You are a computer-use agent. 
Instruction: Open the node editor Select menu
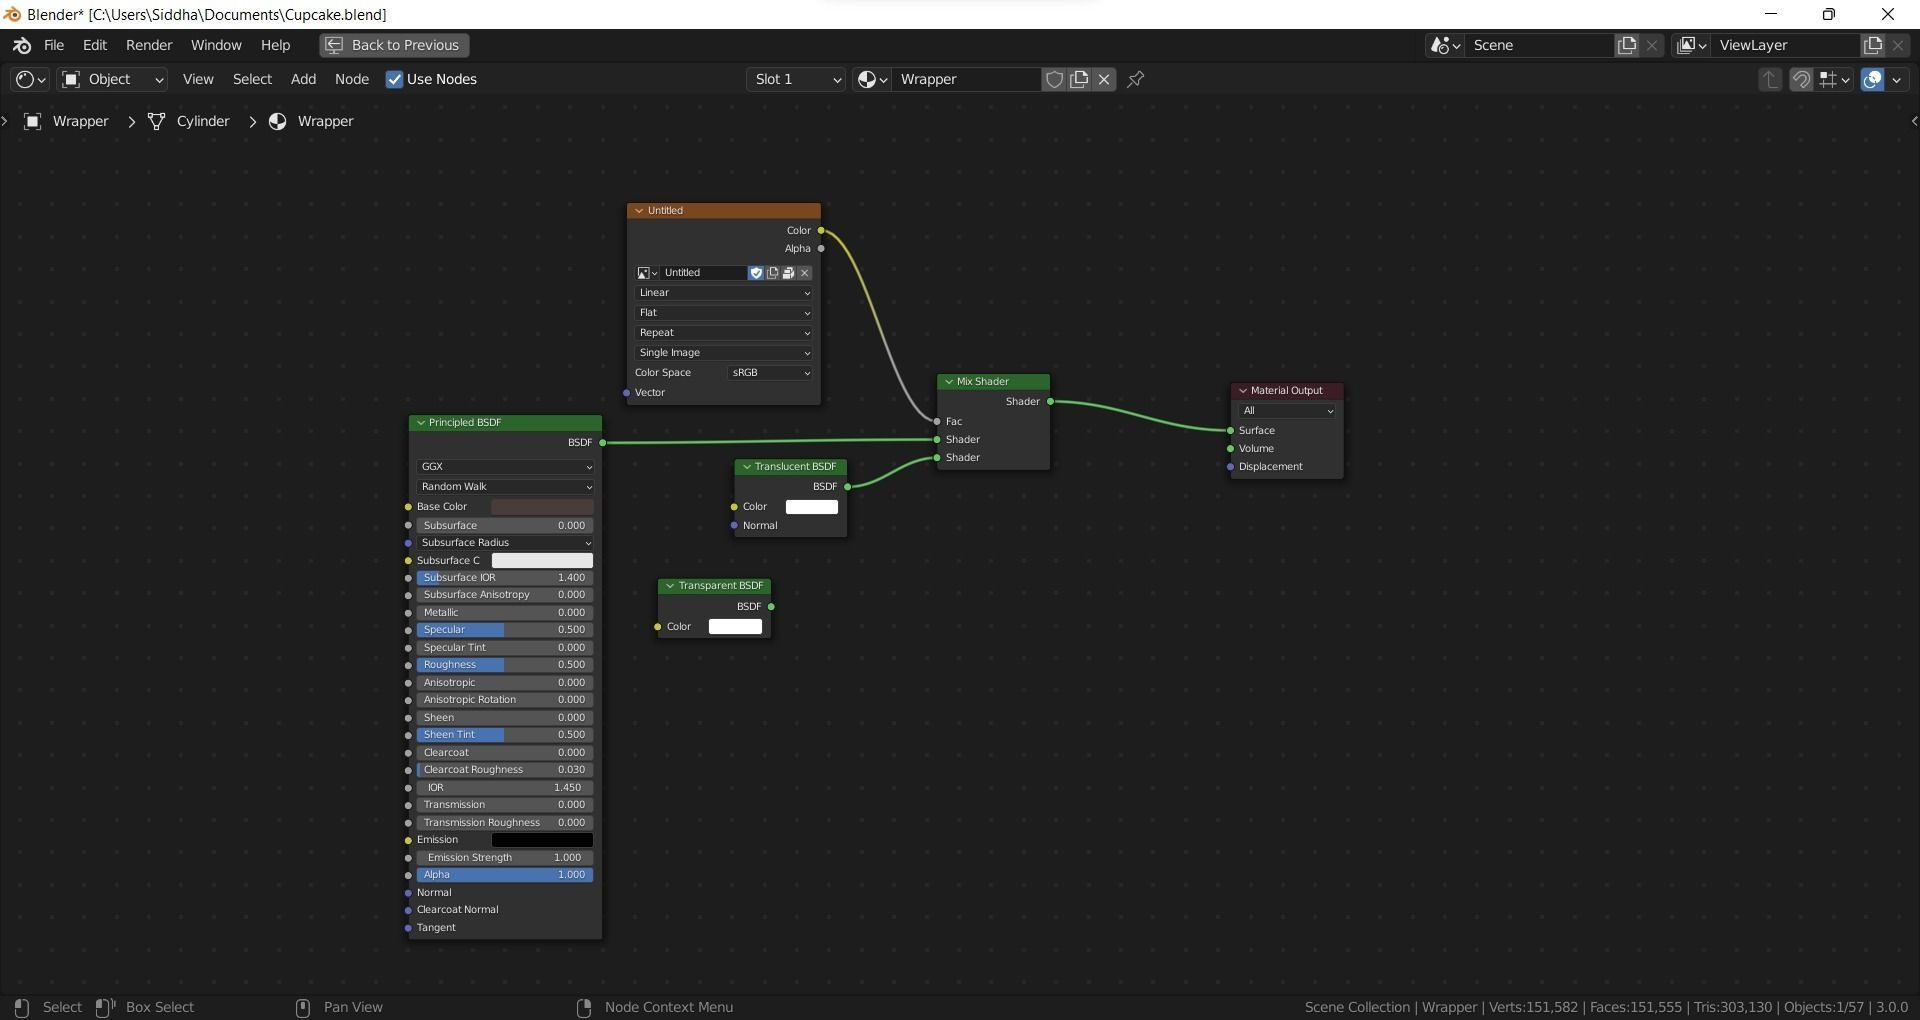252,79
